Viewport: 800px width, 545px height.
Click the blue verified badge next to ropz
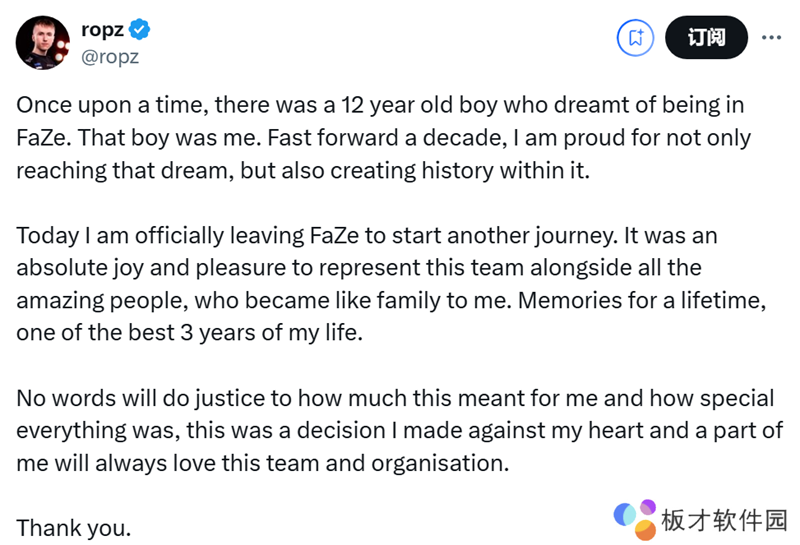click(x=140, y=30)
